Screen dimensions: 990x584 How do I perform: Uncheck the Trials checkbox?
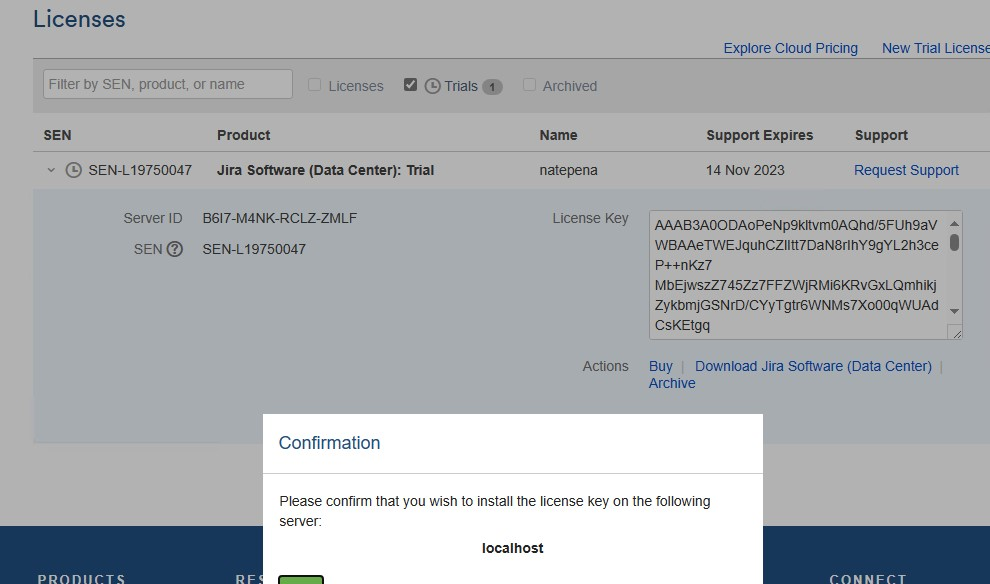point(410,85)
